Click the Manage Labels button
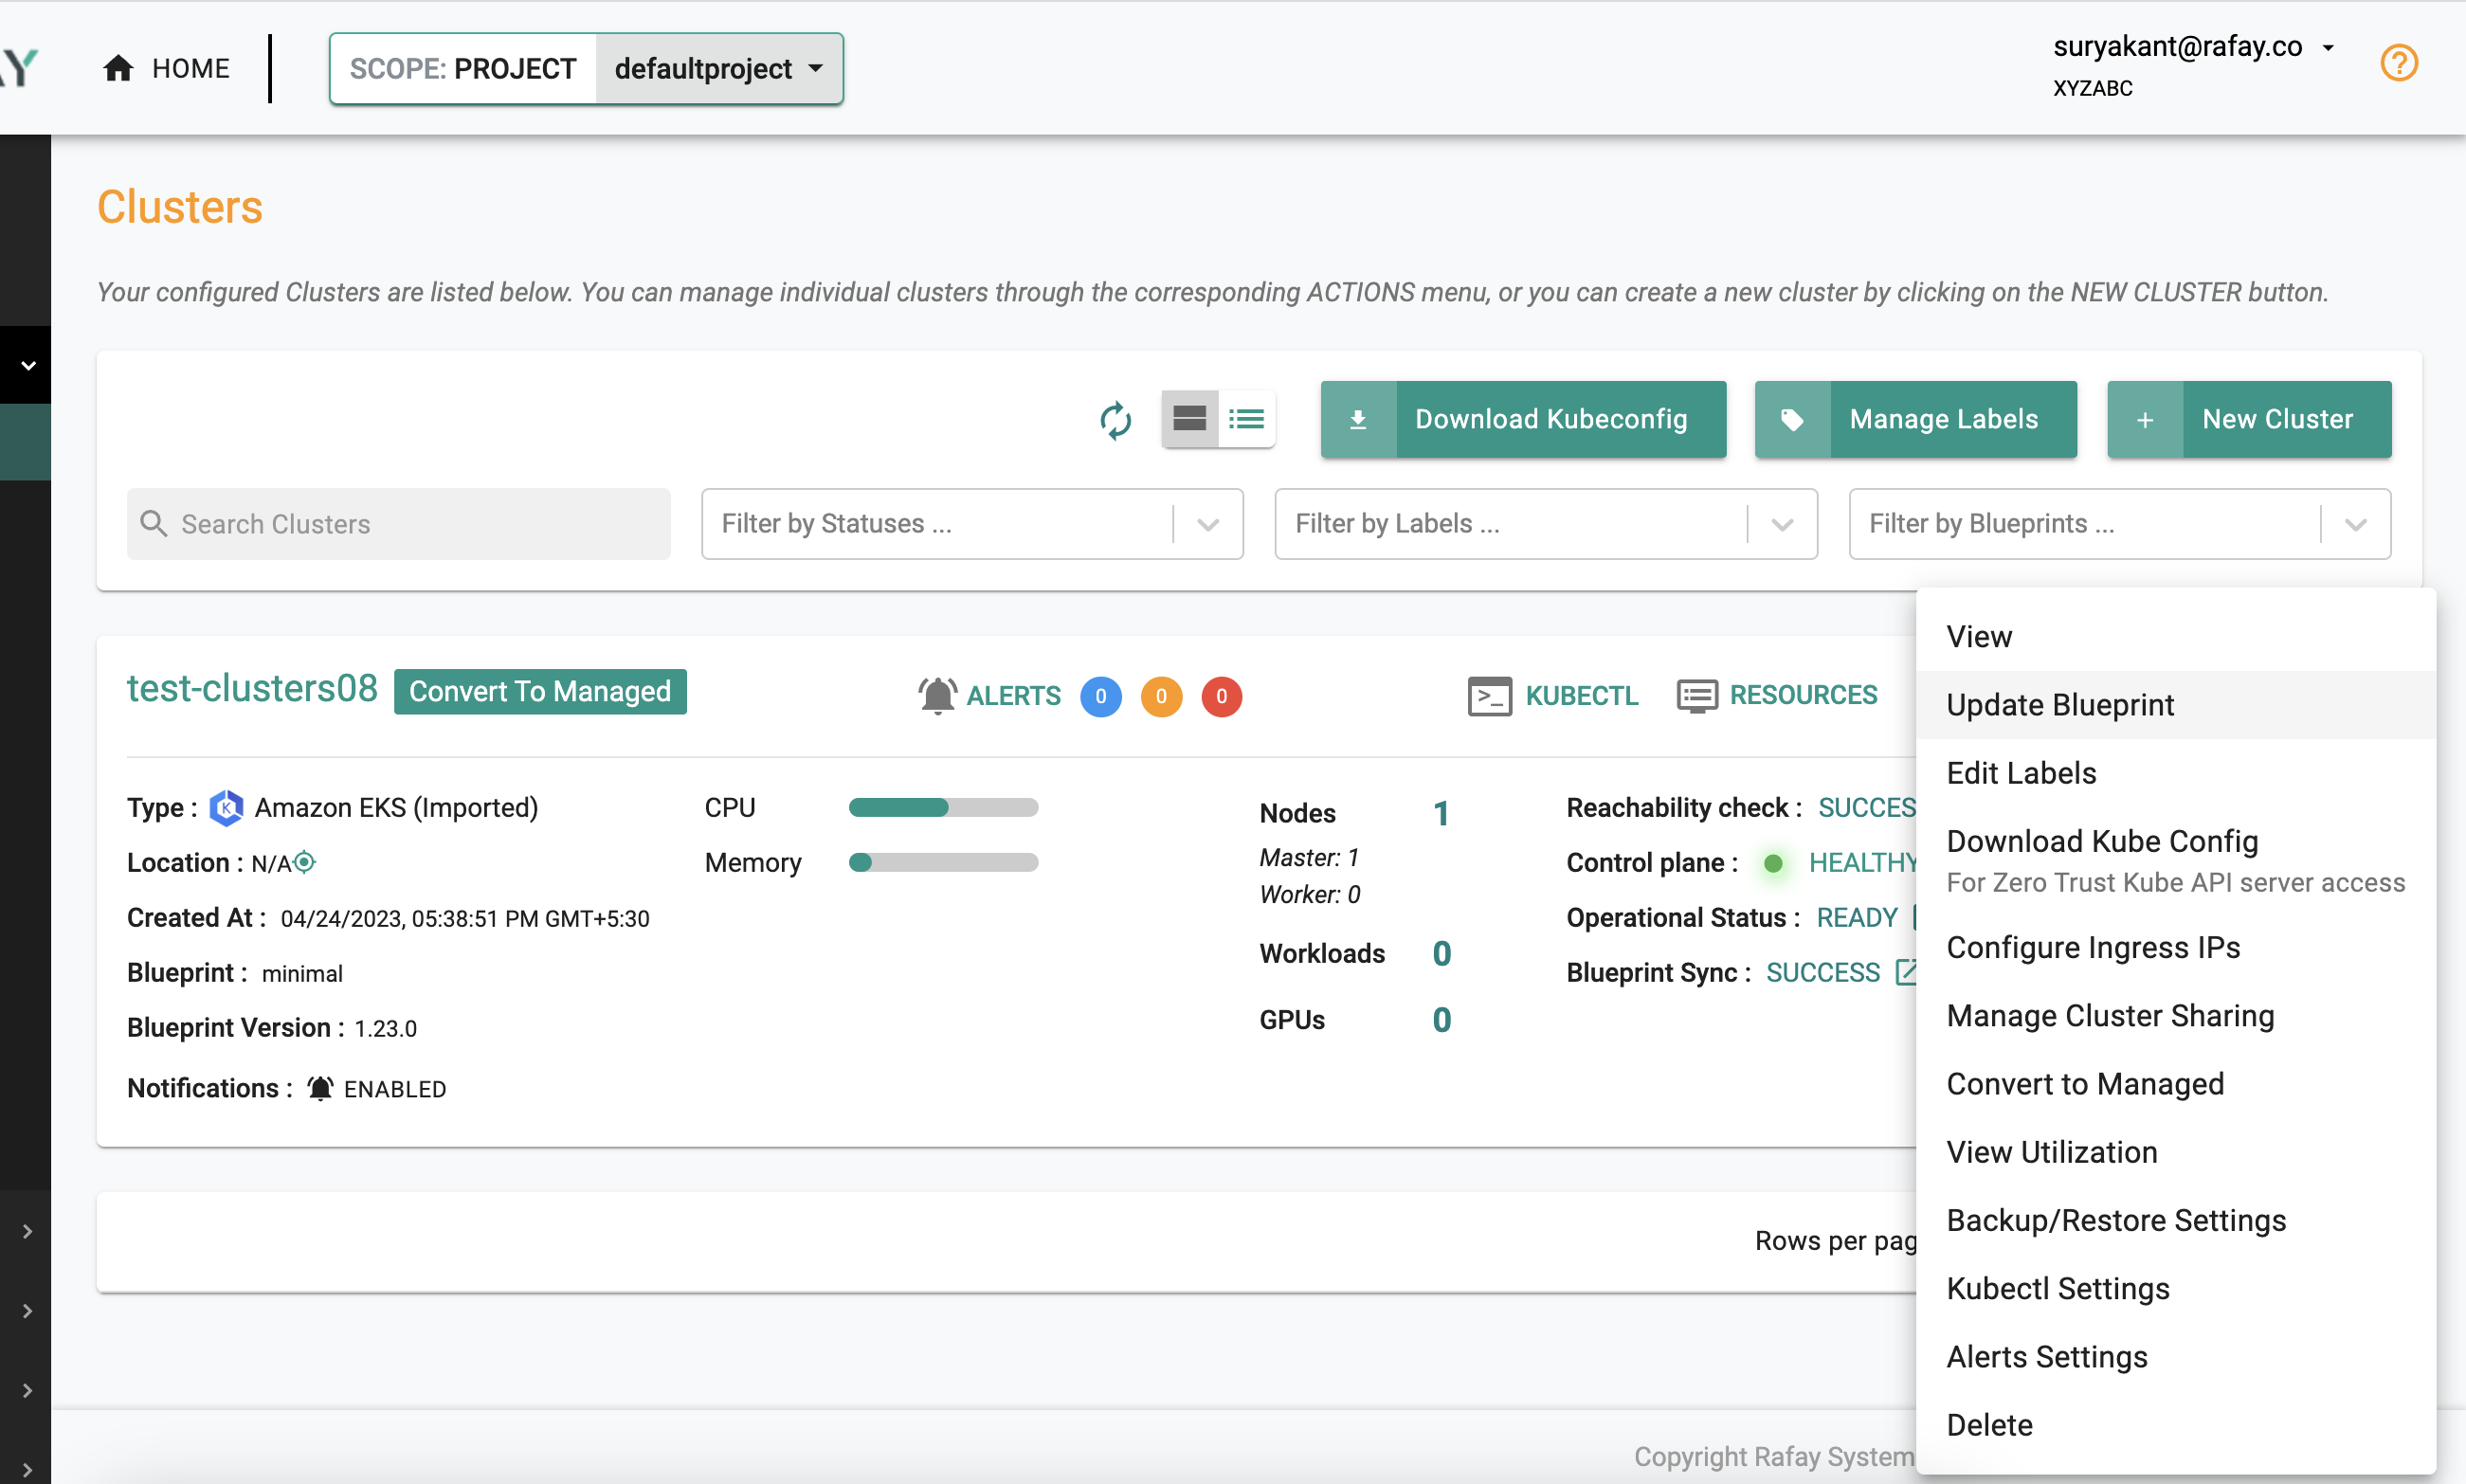 (1915, 420)
